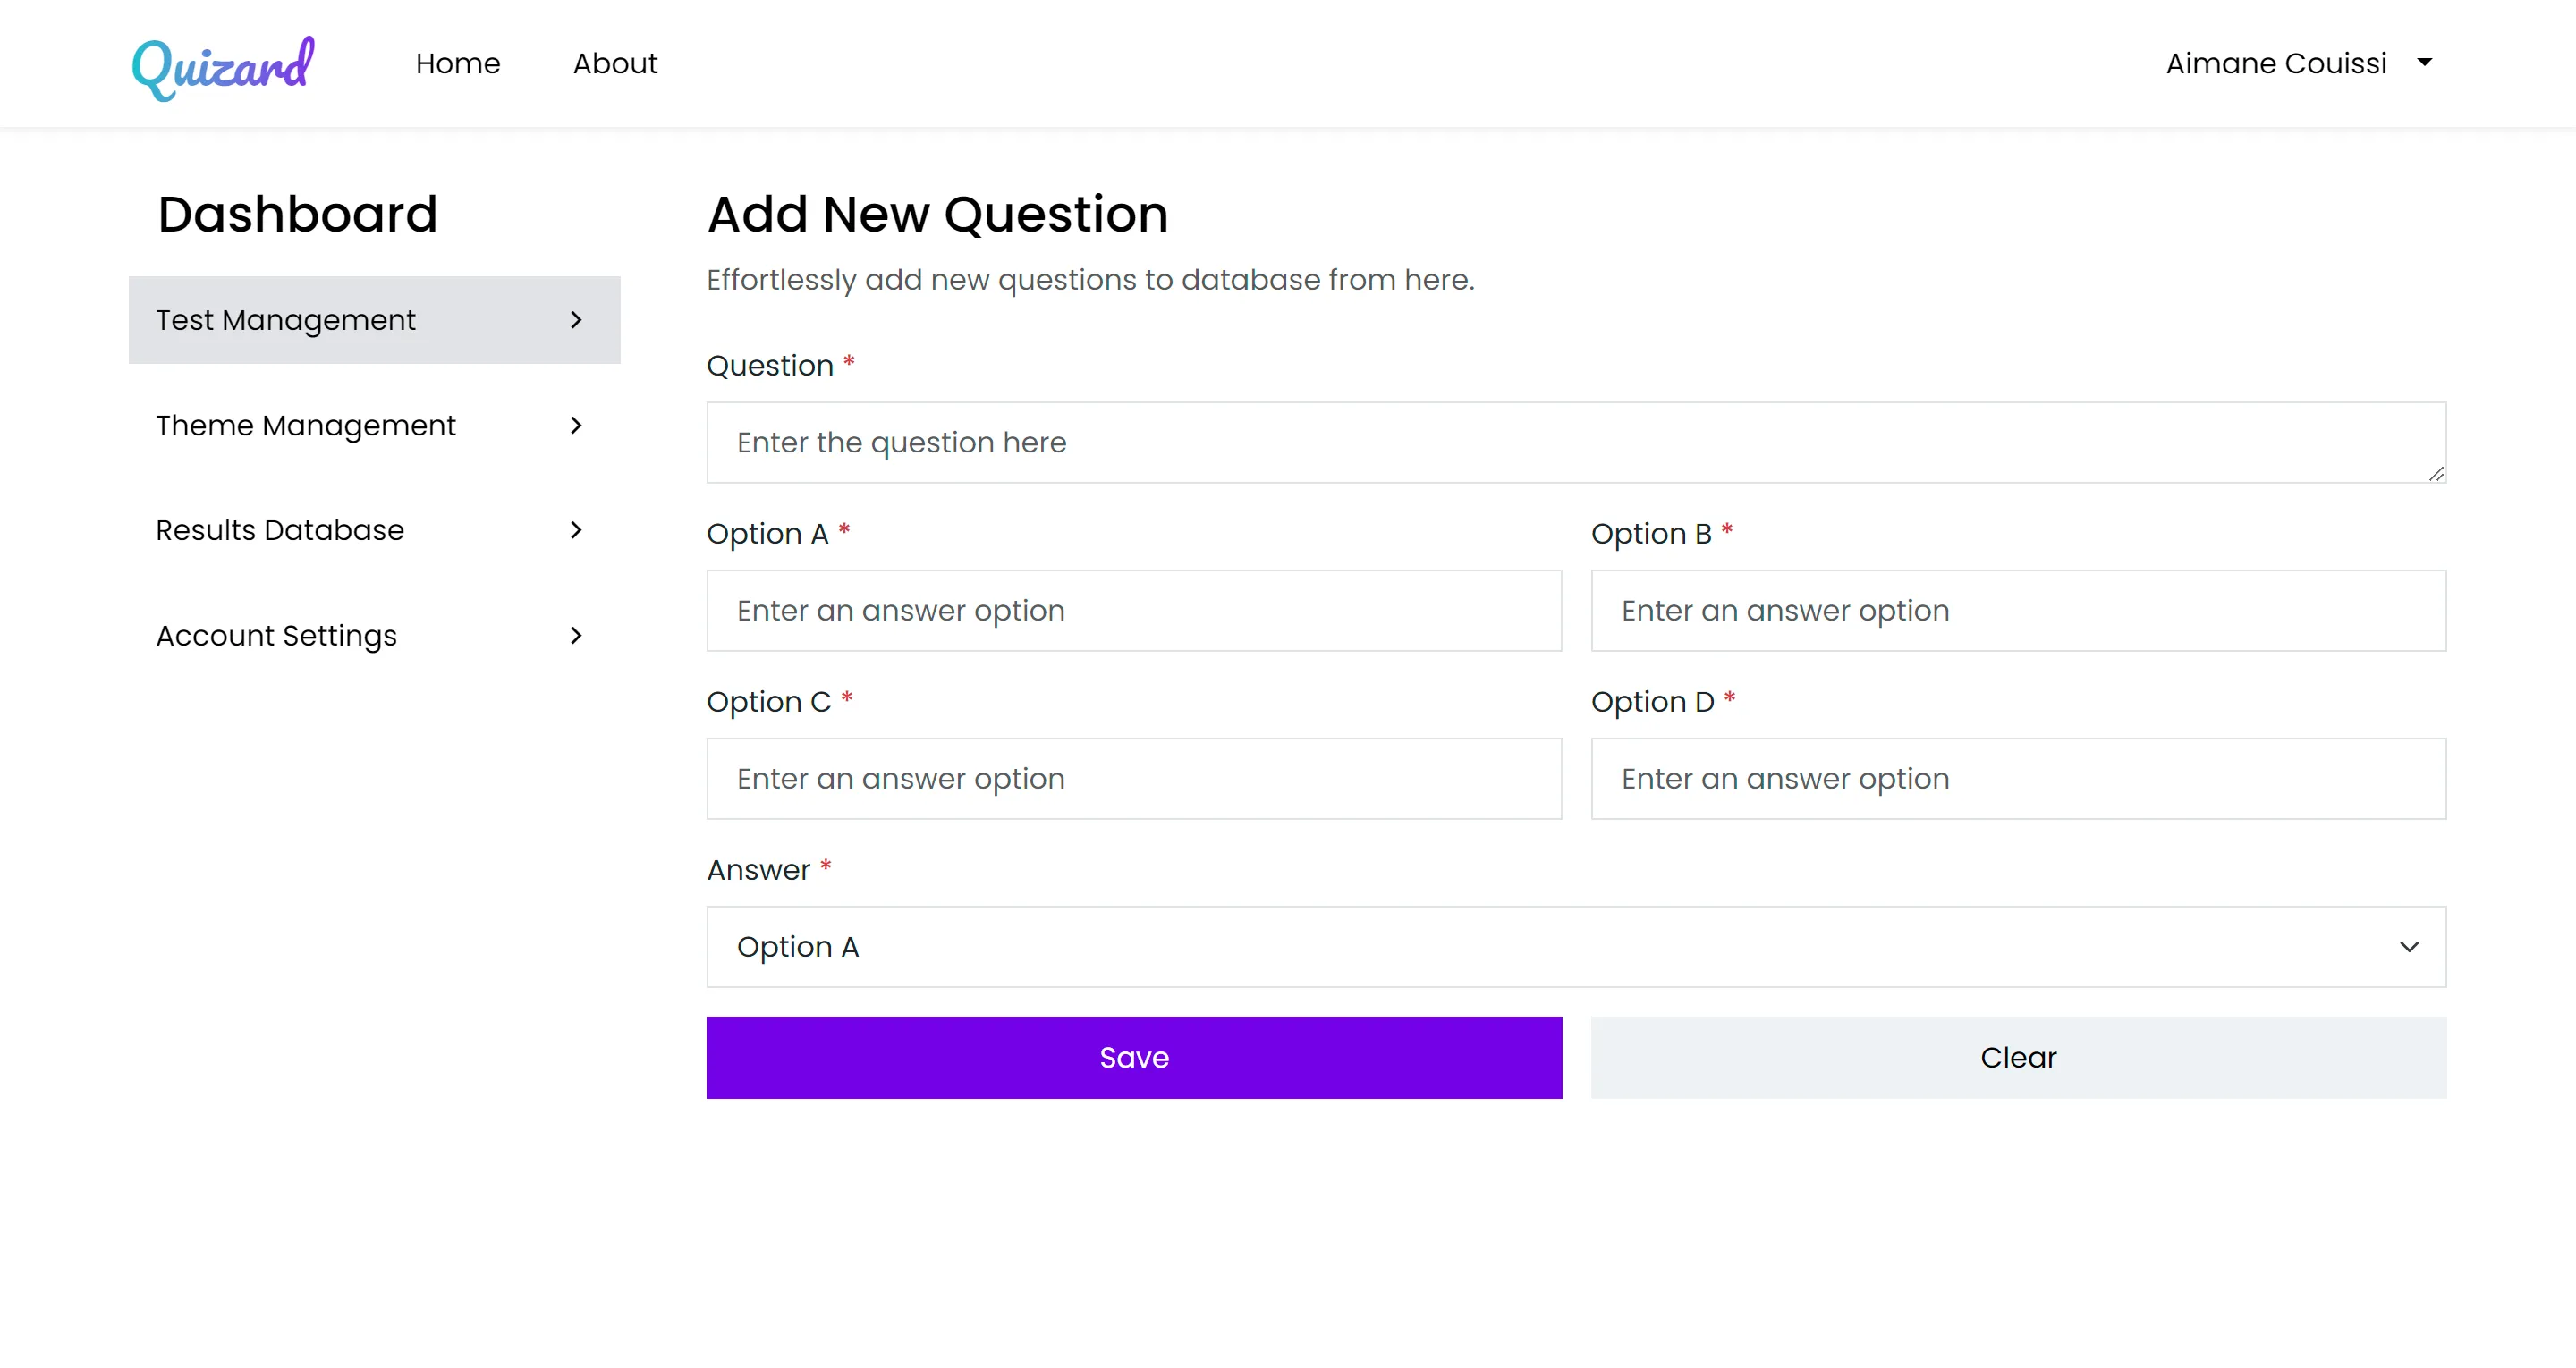This screenshot has height=1368, width=2576.
Task: Click the Theme Management chevron
Action: click(576, 426)
